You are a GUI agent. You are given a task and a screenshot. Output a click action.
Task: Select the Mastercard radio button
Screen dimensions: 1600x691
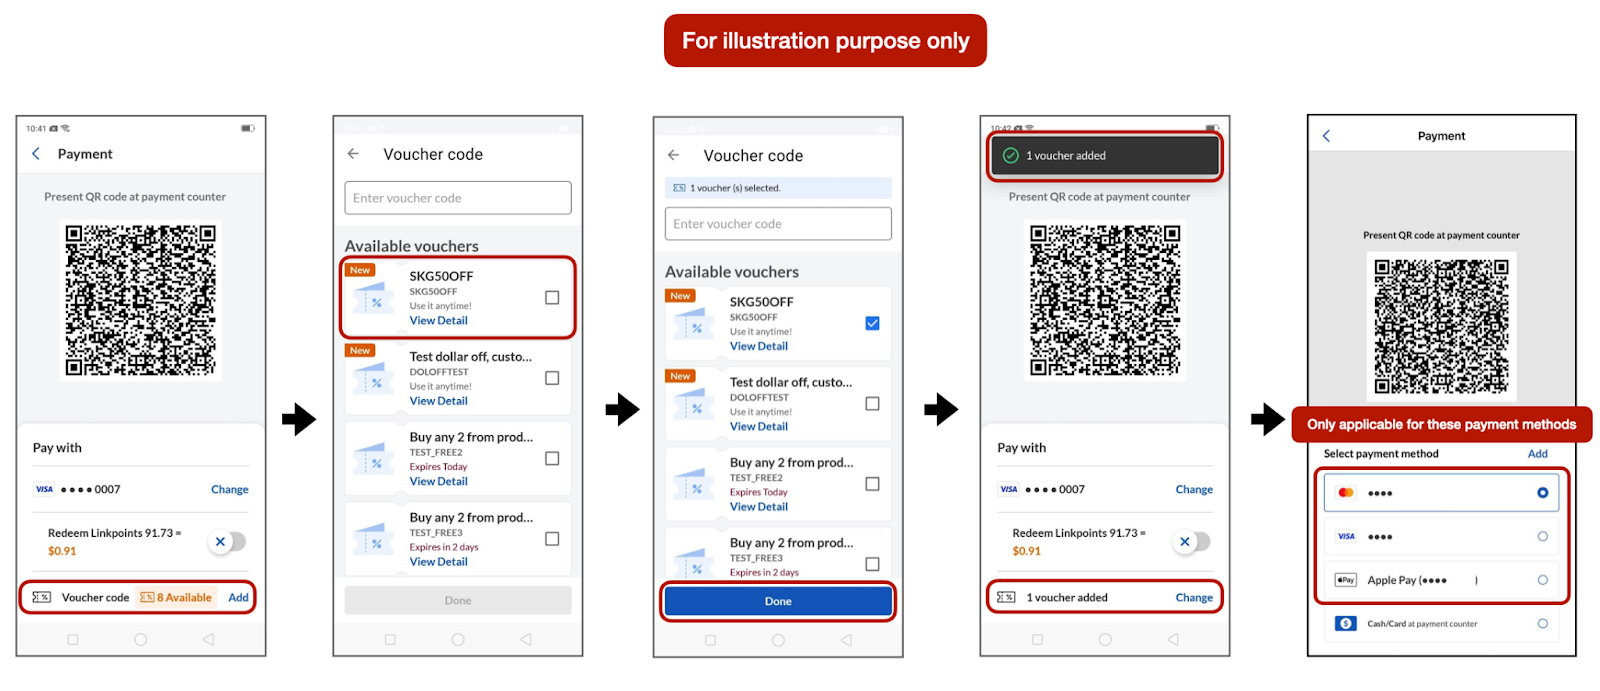coord(1542,493)
